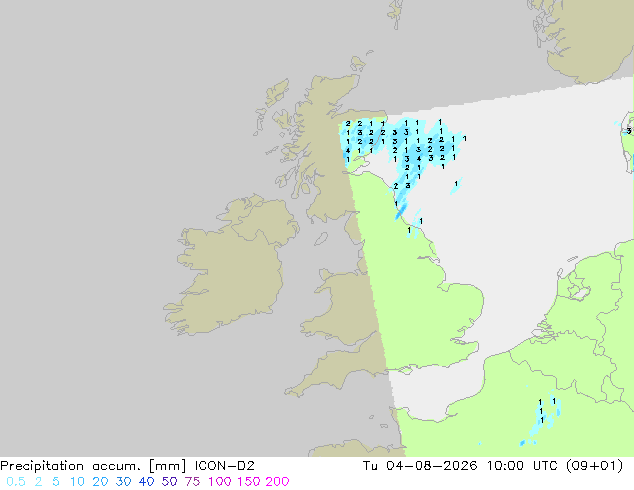Click the 75 legend value

coord(192,482)
